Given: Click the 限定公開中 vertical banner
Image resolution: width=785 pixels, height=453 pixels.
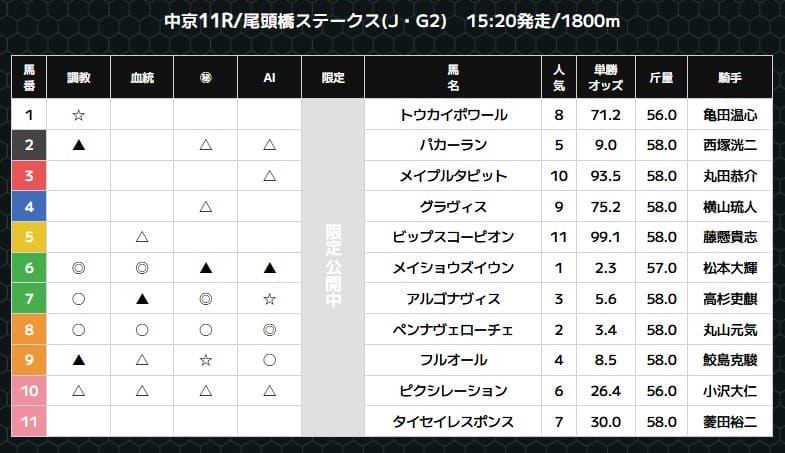Looking at the screenshot, I should click(333, 268).
